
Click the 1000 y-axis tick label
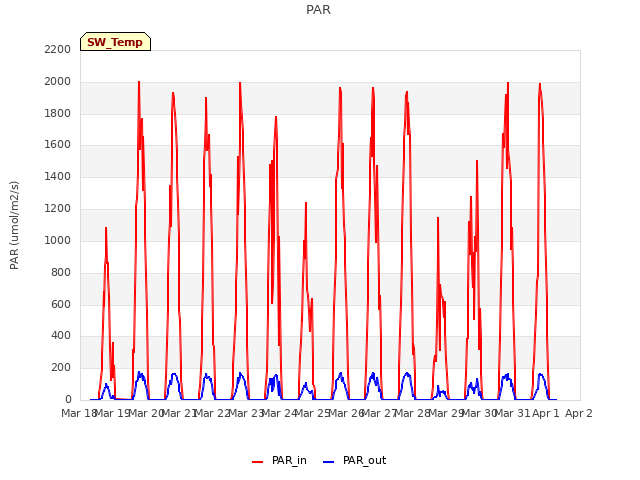58,240
